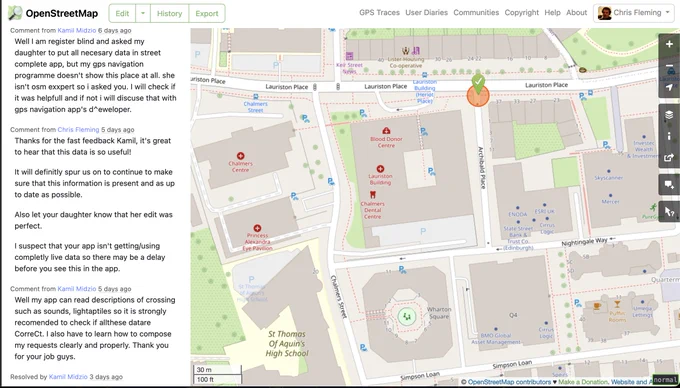Click the Lauriston Building red cross icon

pyautogui.click(x=380, y=169)
